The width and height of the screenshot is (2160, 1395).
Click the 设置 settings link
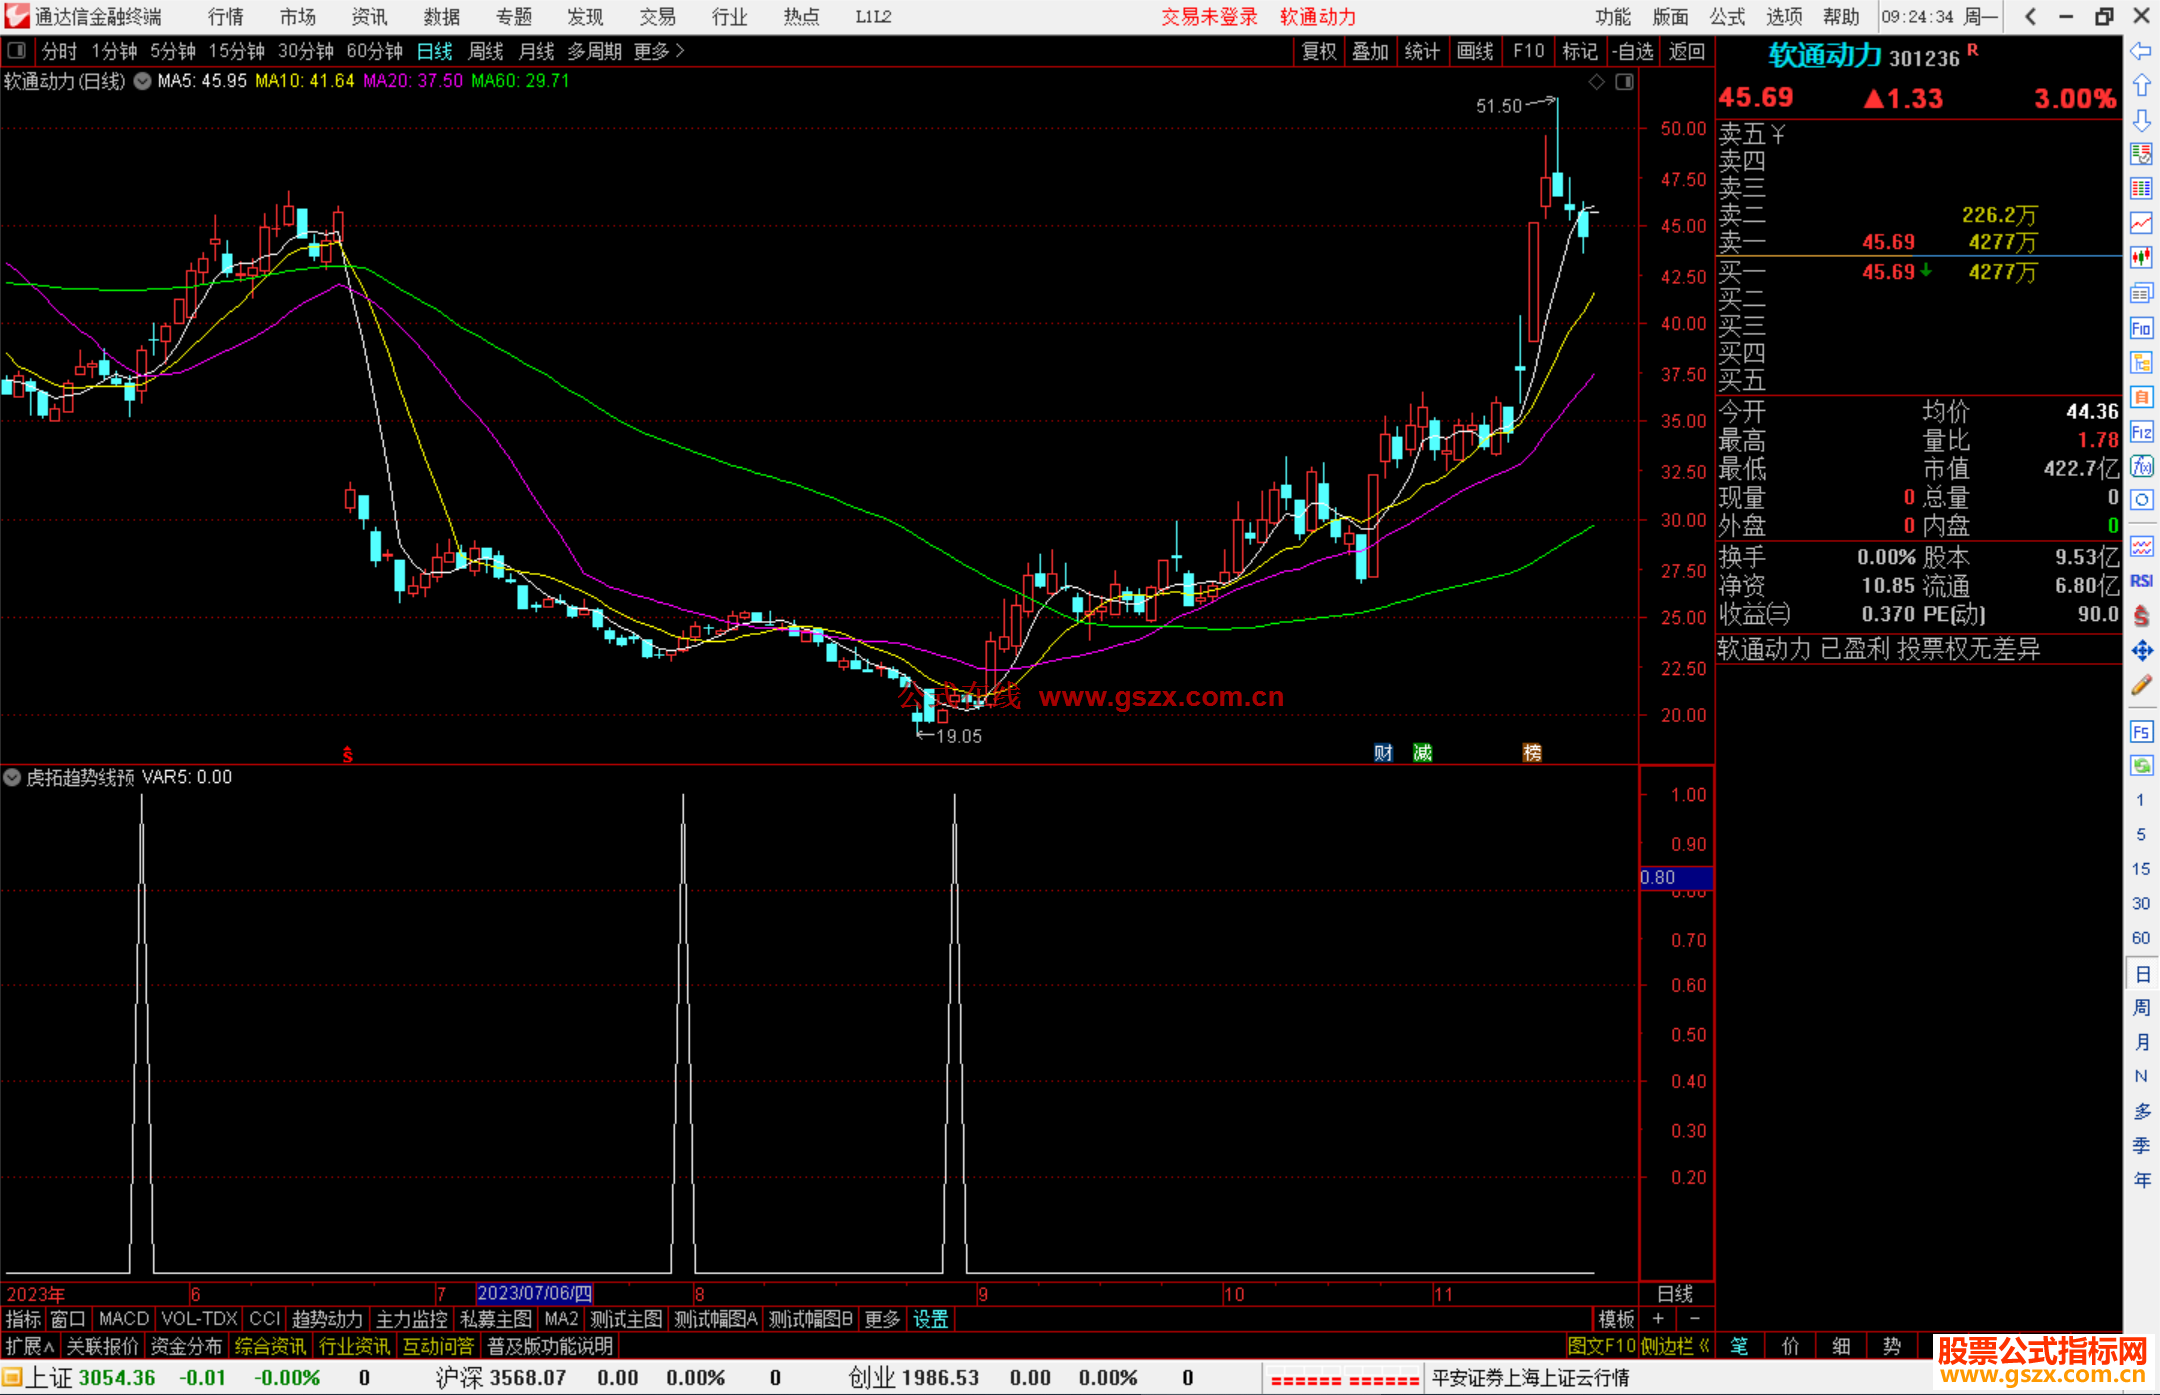tap(930, 1319)
